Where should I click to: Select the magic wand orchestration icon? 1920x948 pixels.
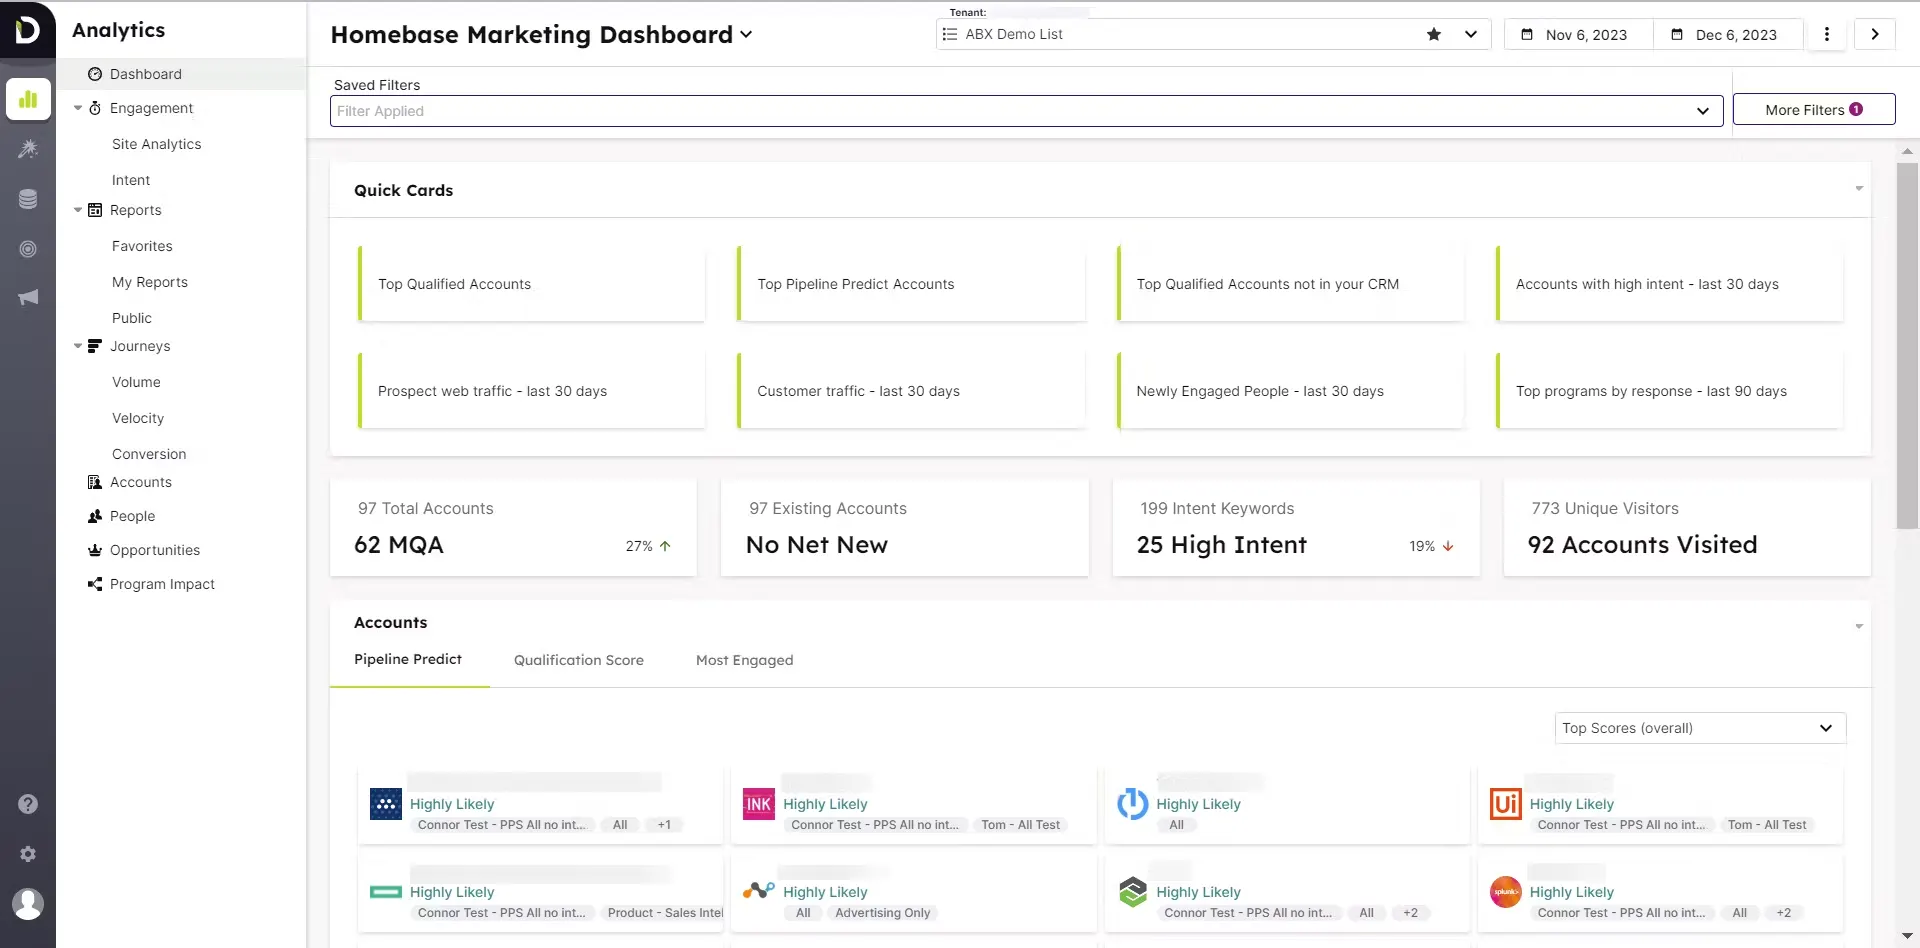pos(28,149)
